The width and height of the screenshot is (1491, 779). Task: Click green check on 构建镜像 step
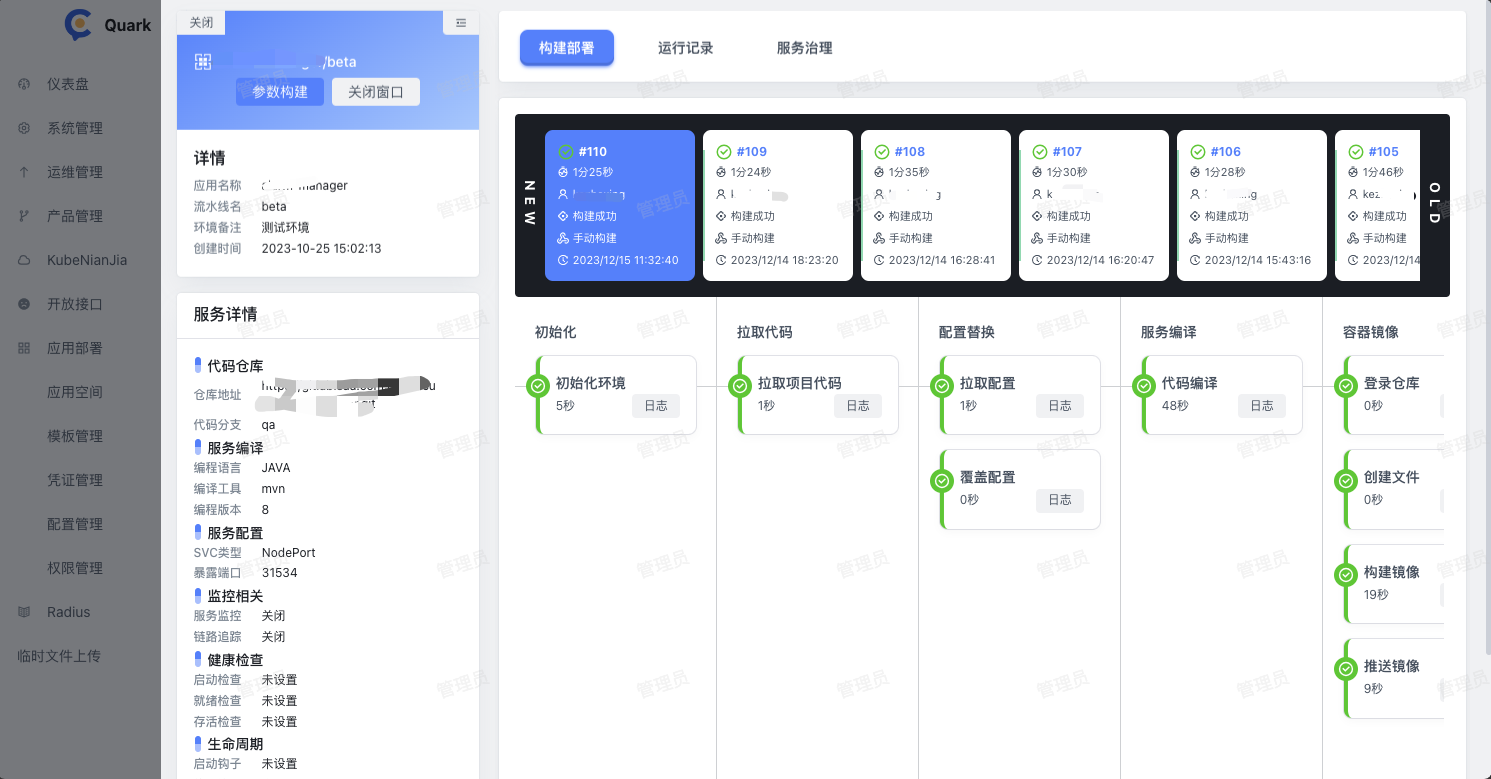point(1346,575)
